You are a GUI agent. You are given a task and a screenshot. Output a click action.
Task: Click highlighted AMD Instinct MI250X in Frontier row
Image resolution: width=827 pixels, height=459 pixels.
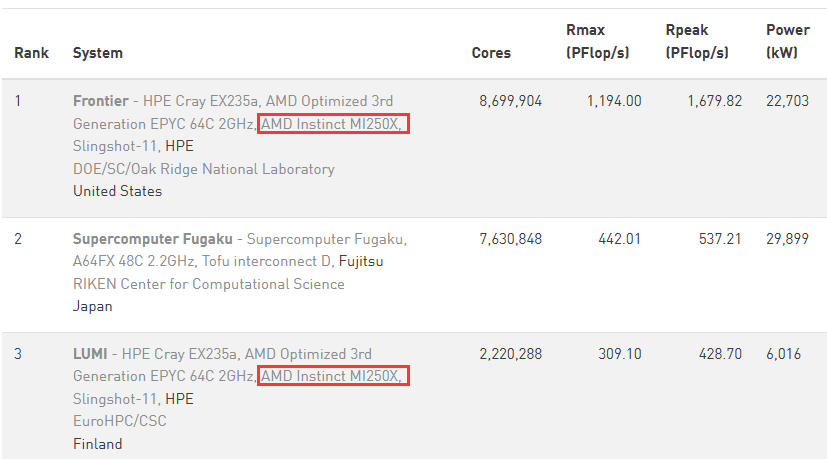(x=333, y=124)
